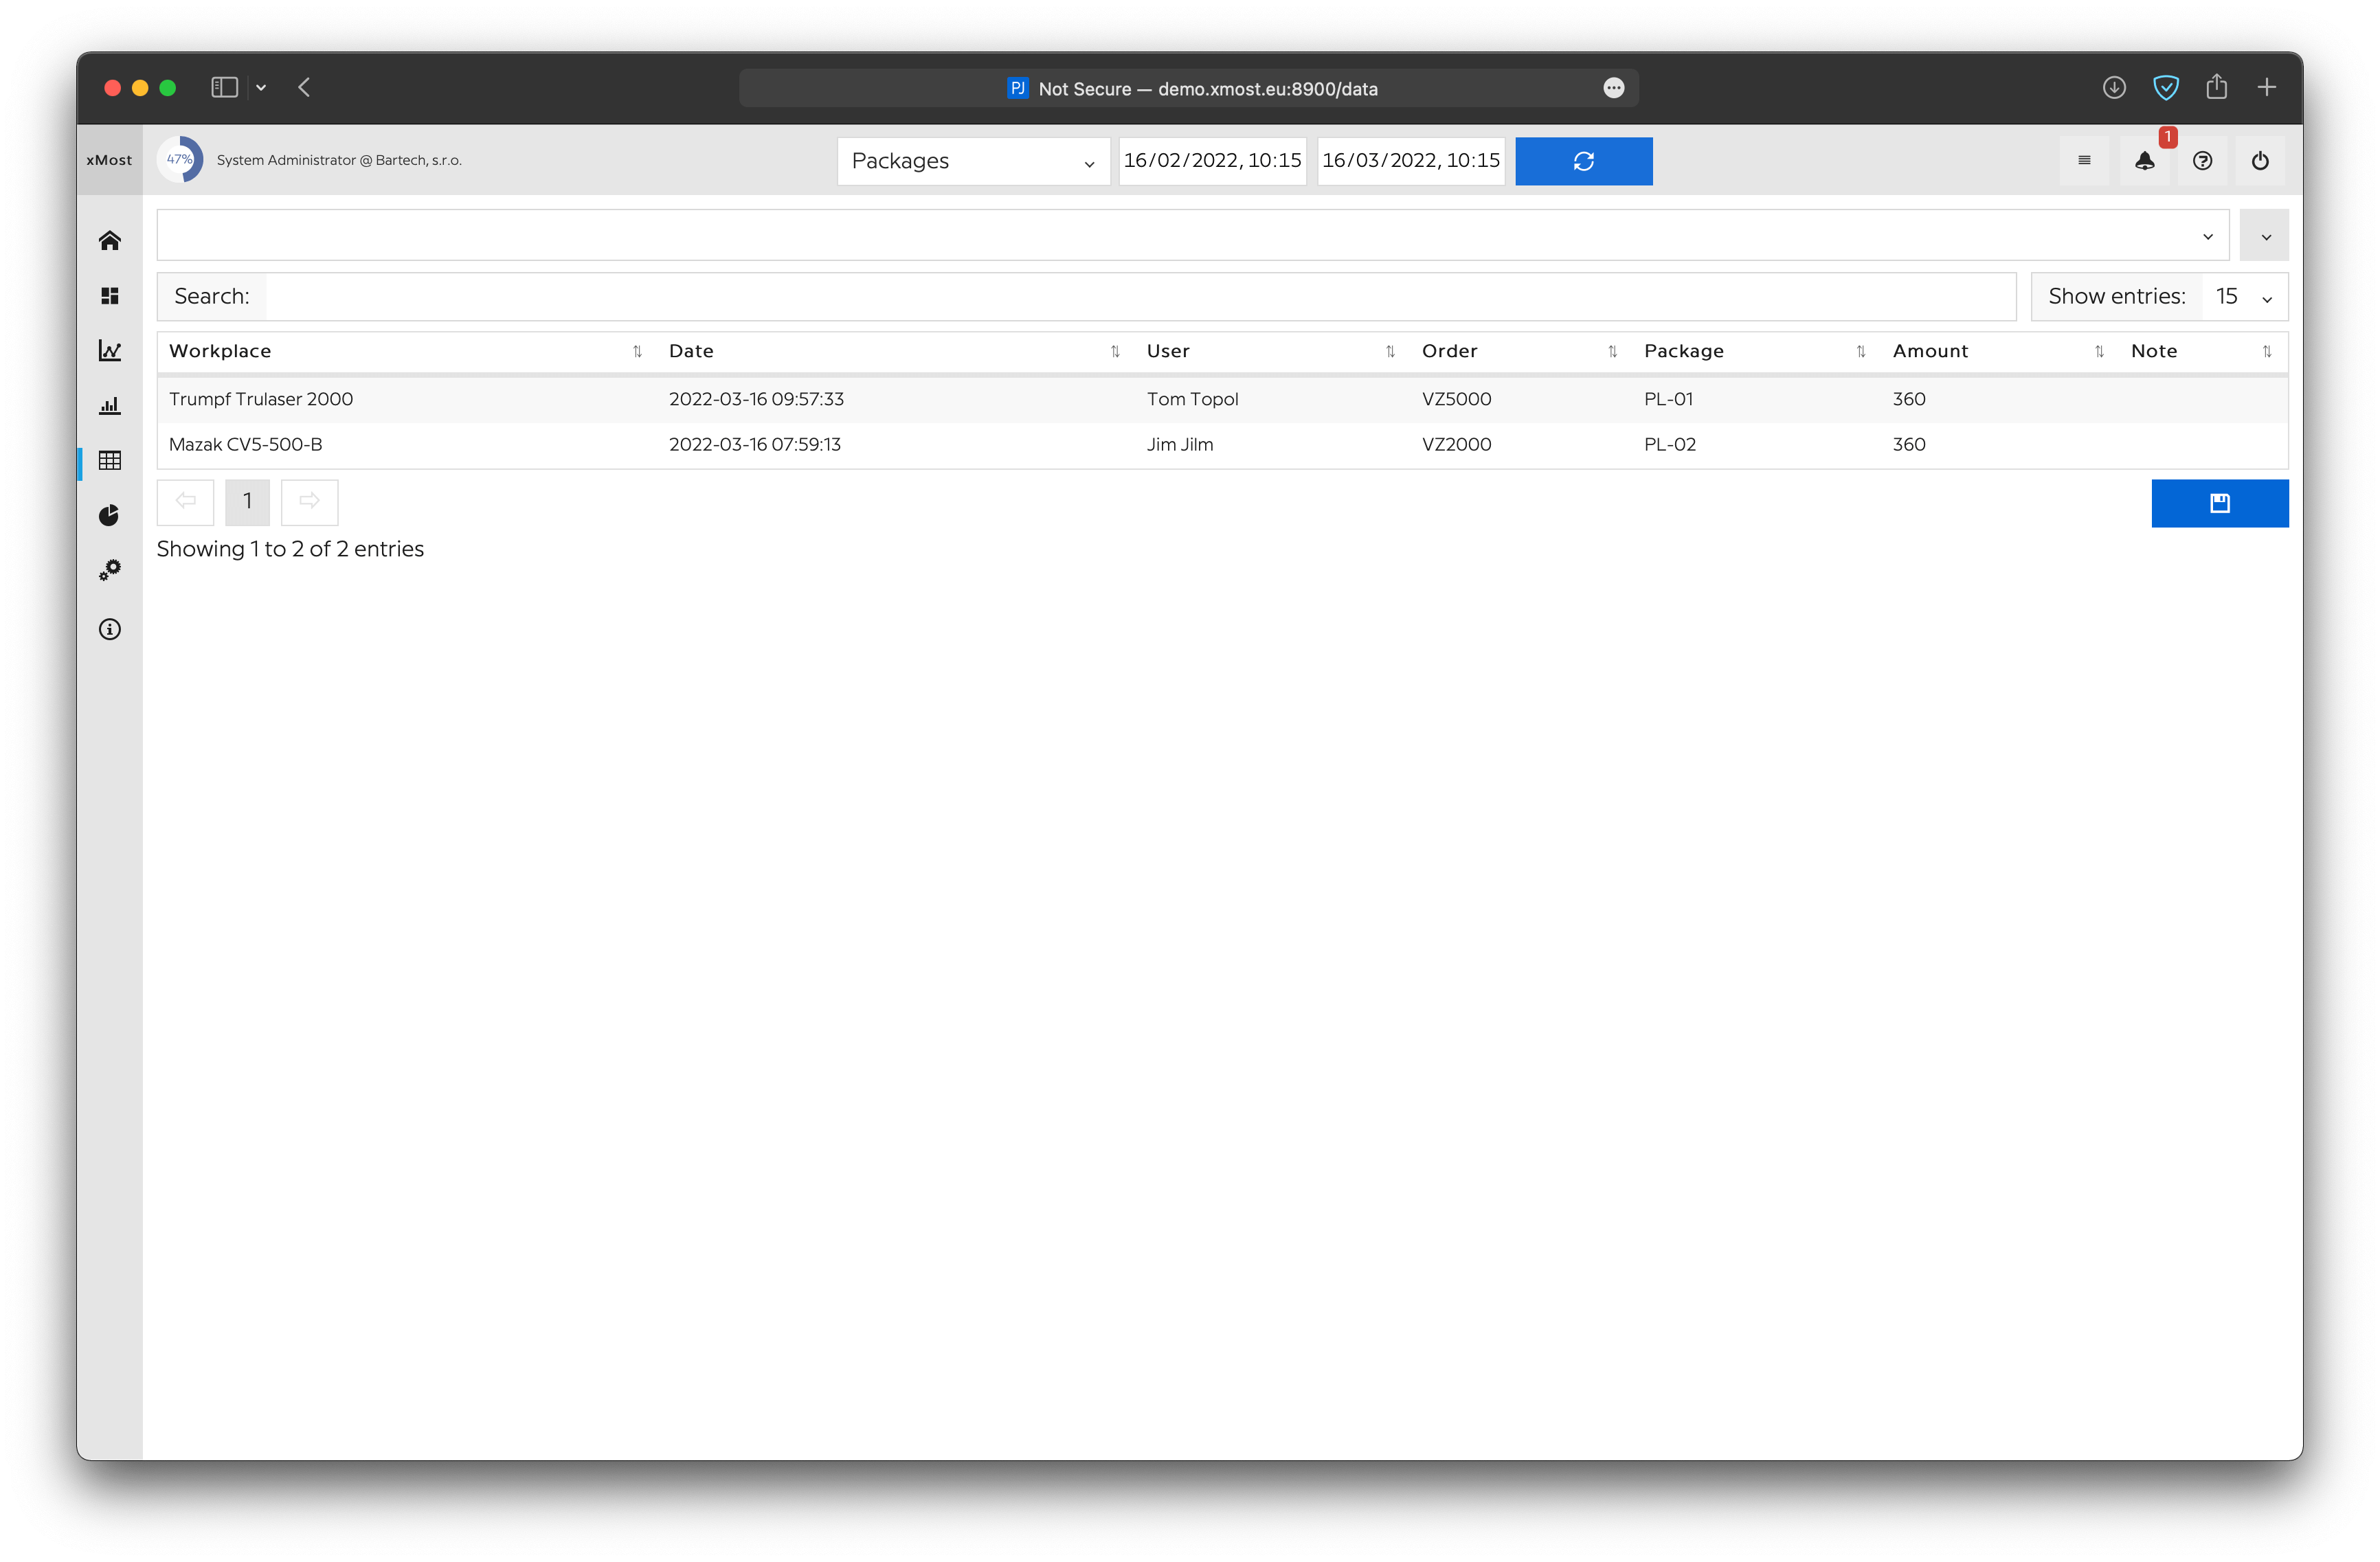
Task: Open settings gears icon in sidebar
Action: click(x=110, y=570)
